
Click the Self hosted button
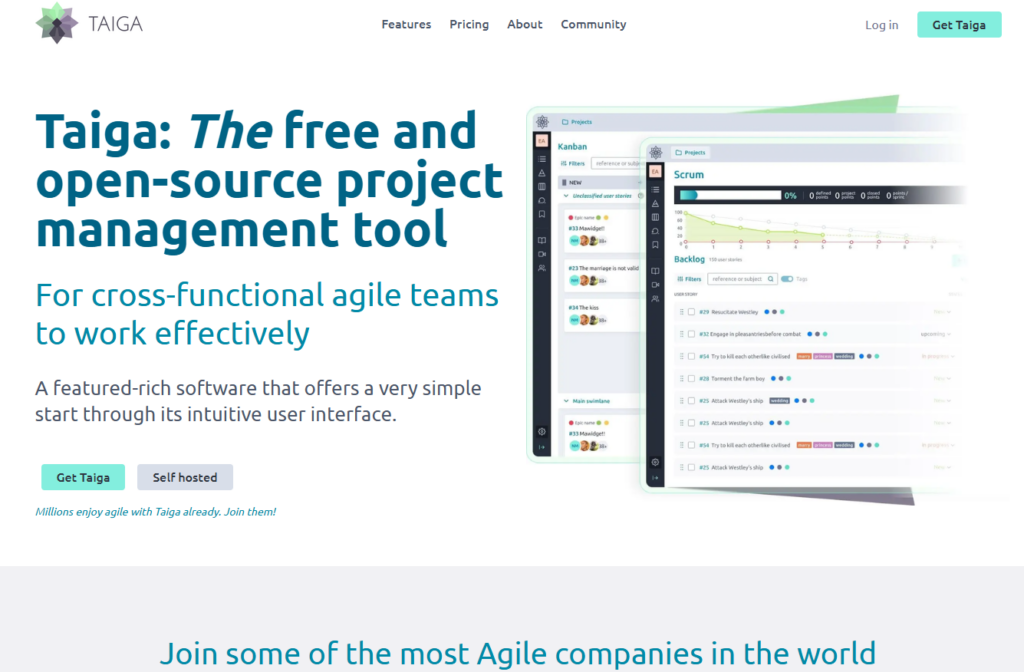coord(185,477)
